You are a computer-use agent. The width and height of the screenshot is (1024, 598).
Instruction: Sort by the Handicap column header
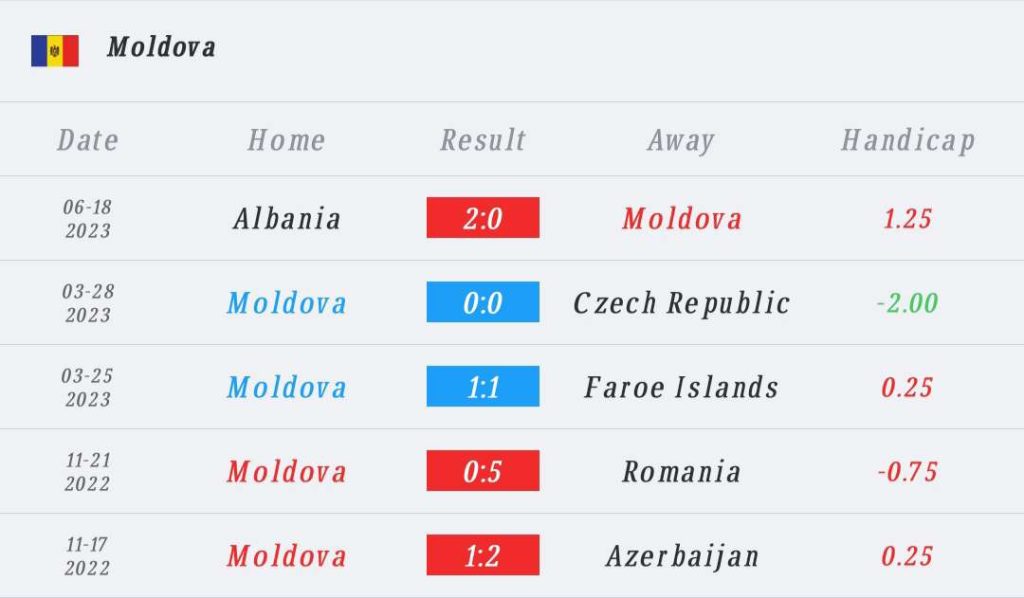[x=908, y=140]
